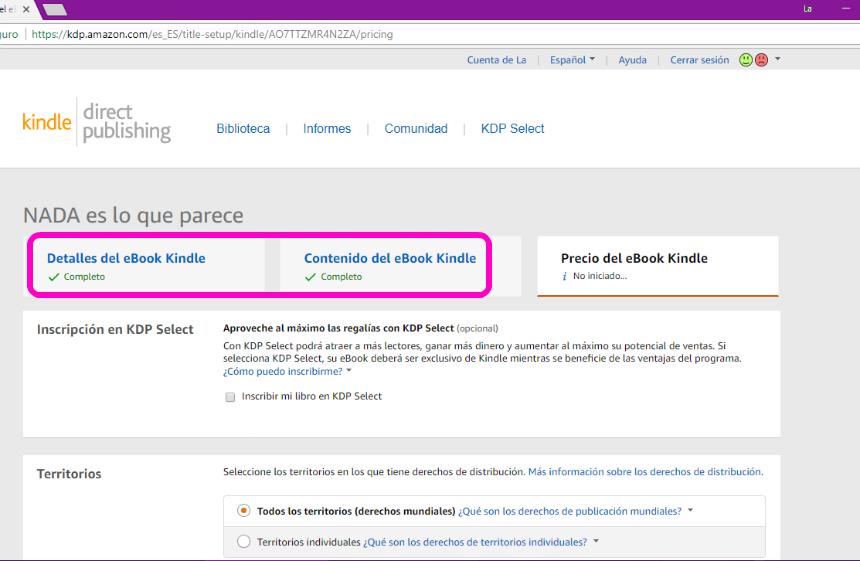860x561 pixels.
Task: Expand the ¿Cómo puedo inscribirme? help section
Action: 287,371
